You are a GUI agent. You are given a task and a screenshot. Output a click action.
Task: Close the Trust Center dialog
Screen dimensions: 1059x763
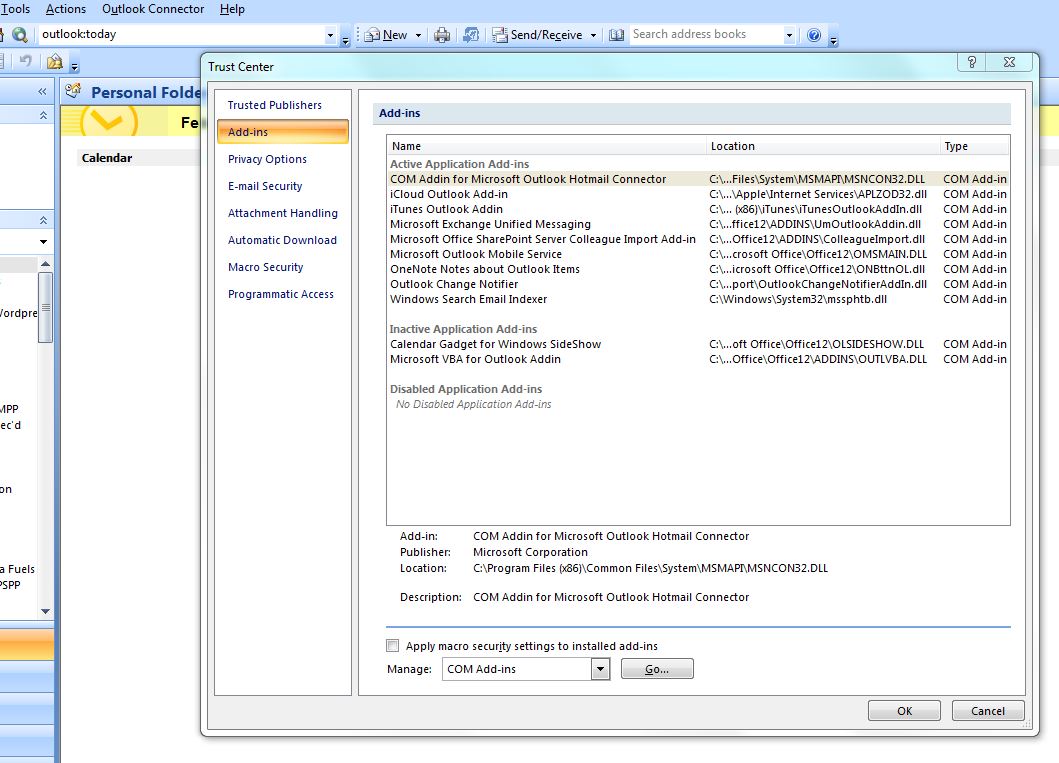click(x=1009, y=62)
